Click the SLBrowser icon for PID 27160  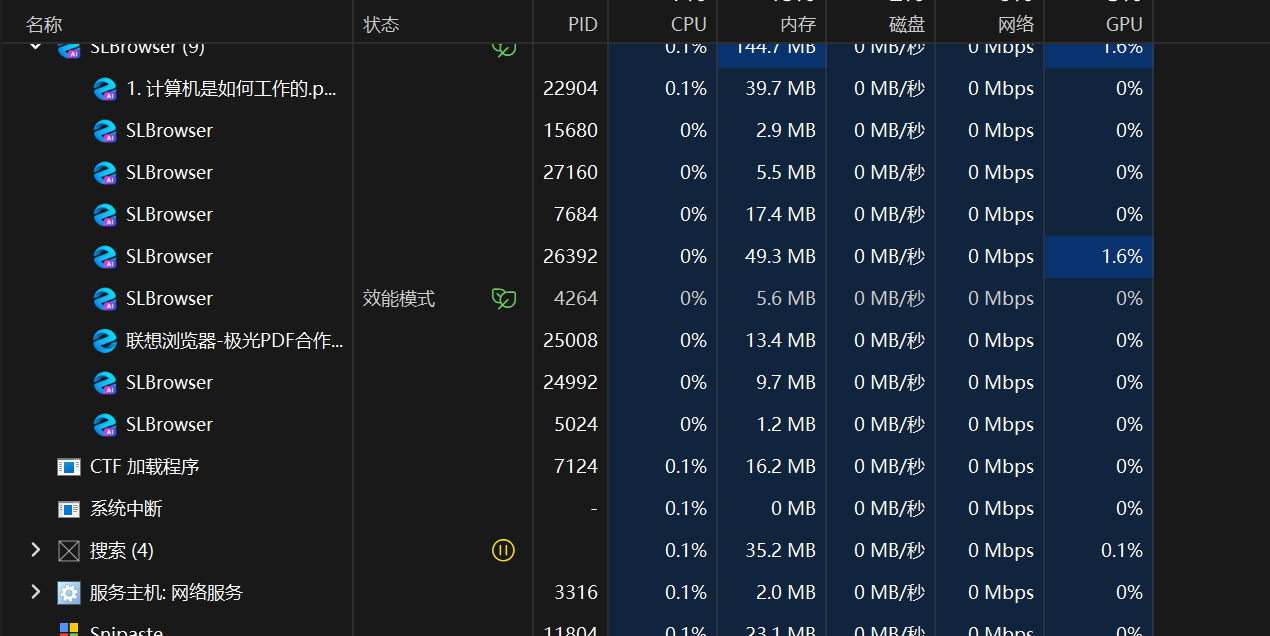(x=105, y=173)
